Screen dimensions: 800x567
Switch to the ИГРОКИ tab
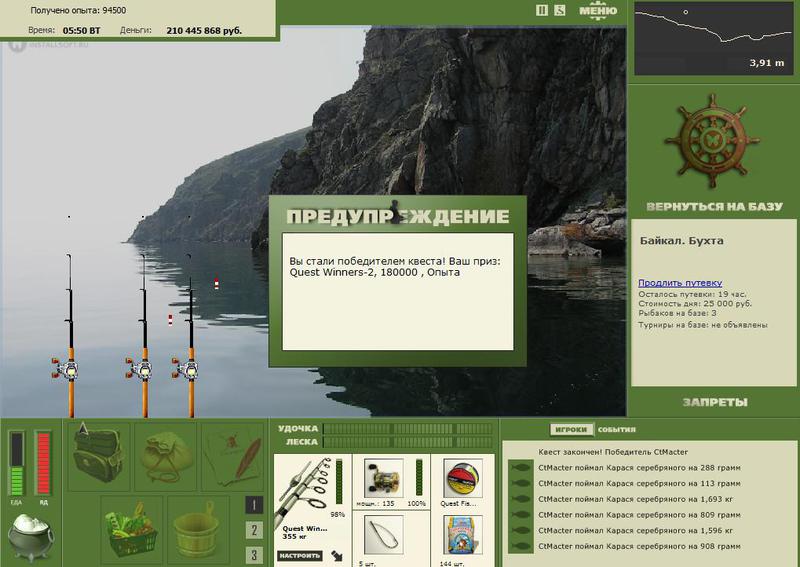pos(571,430)
